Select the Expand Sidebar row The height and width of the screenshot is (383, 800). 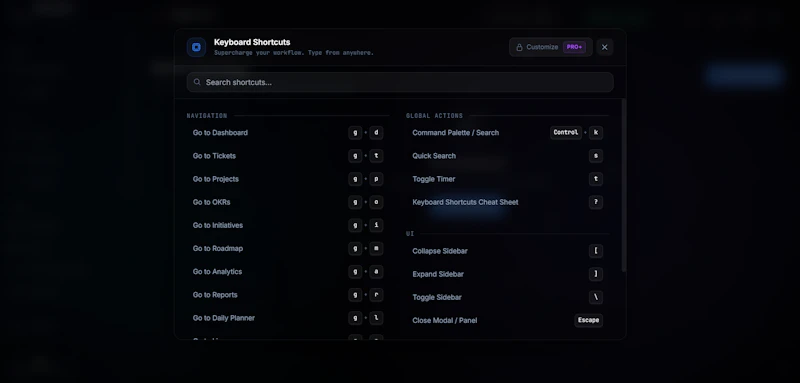(x=508, y=274)
